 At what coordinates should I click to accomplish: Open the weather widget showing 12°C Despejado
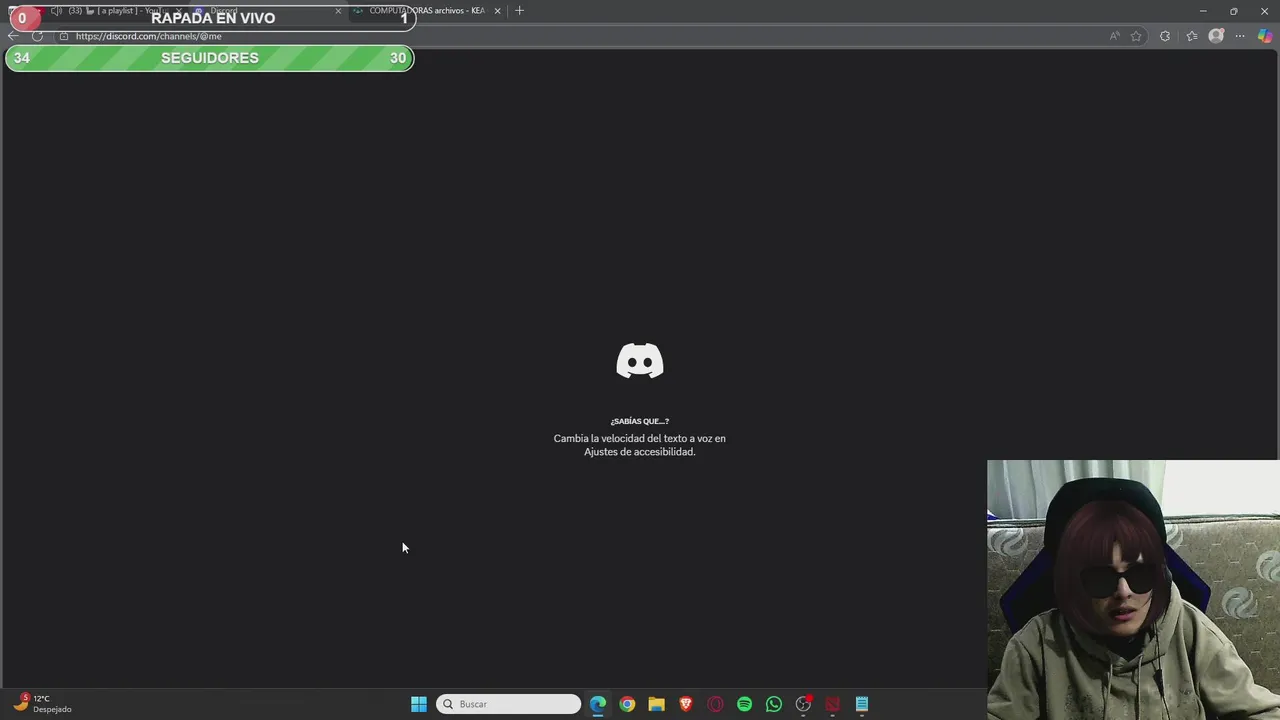42,704
